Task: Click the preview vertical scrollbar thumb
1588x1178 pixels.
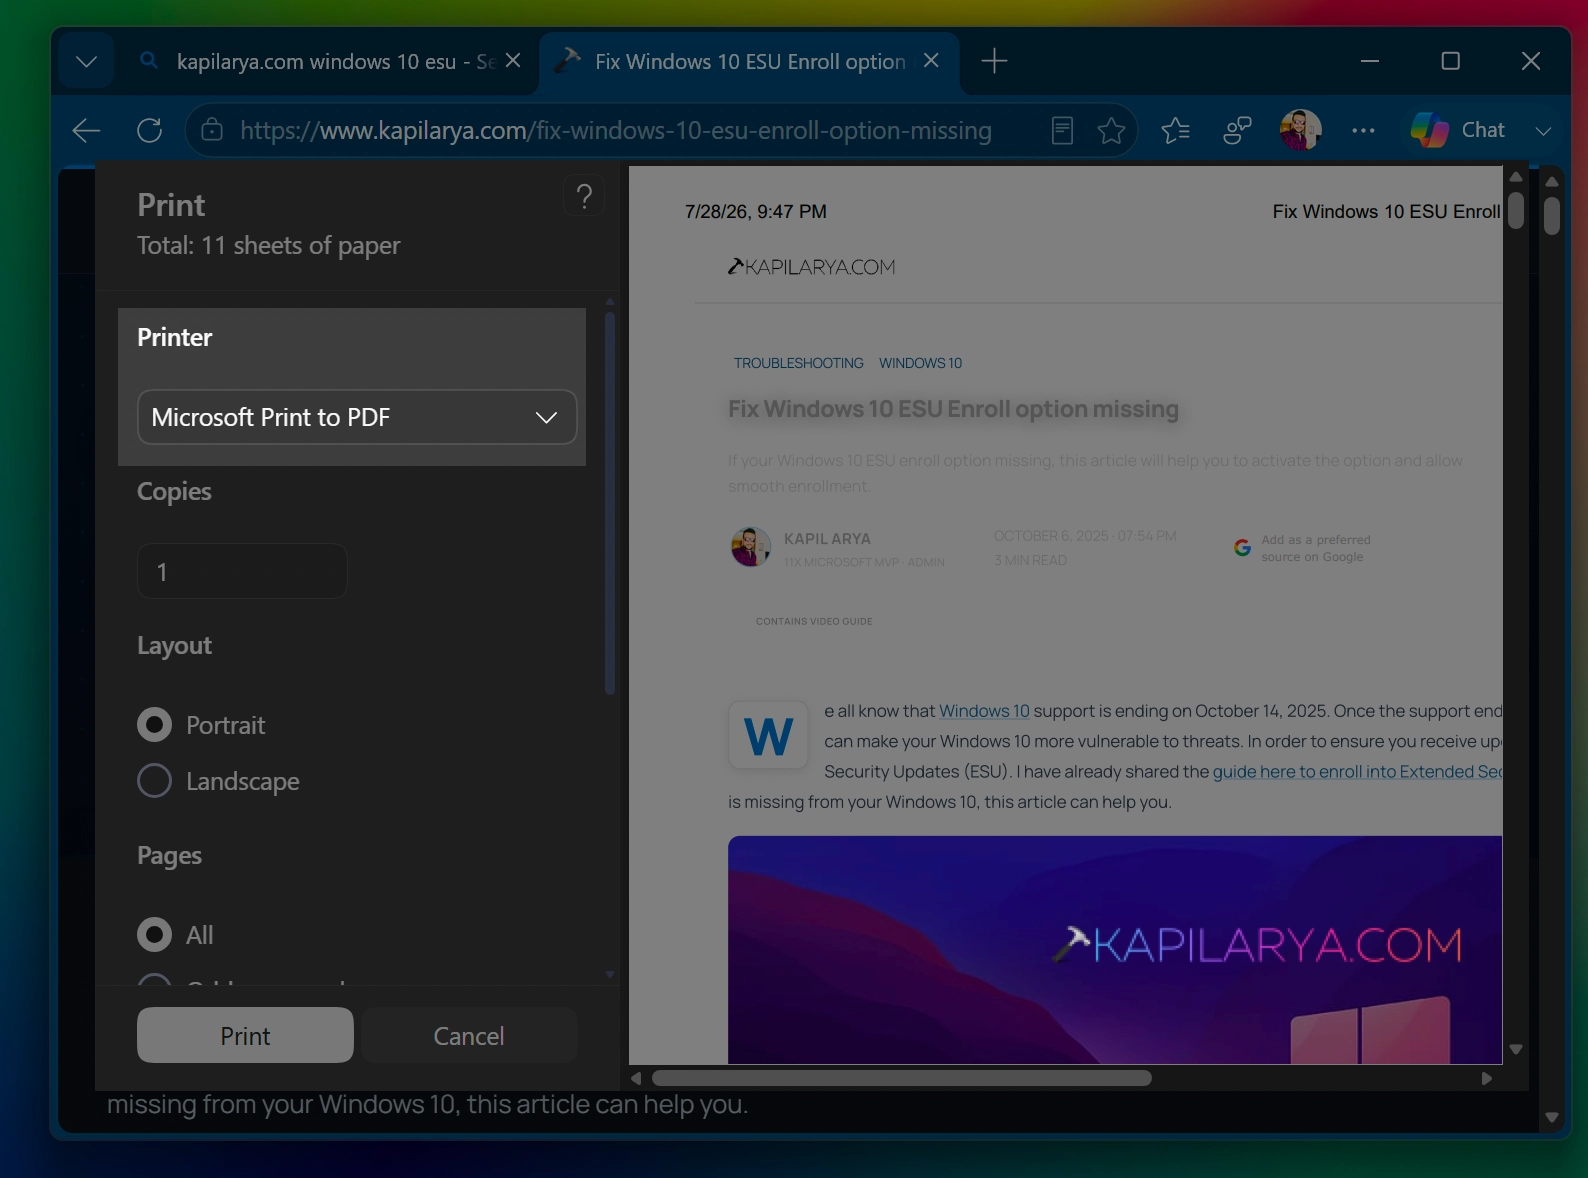Action: tap(1516, 210)
